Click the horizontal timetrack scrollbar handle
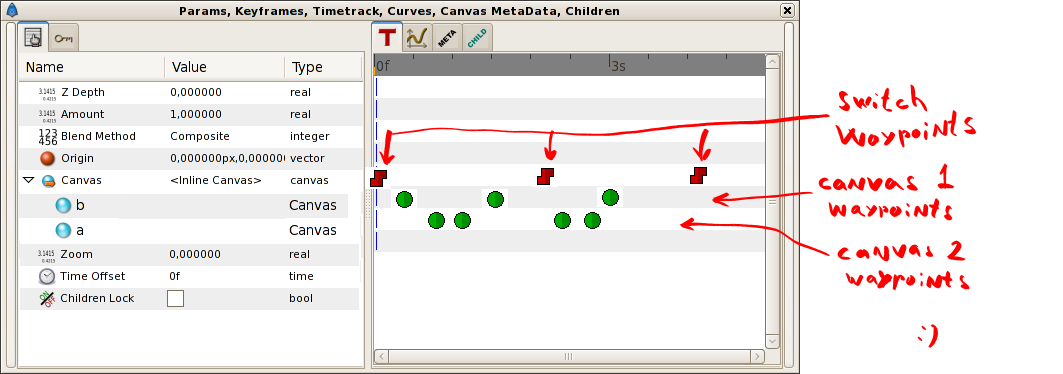The height and width of the screenshot is (374, 1063). (x=569, y=356)
